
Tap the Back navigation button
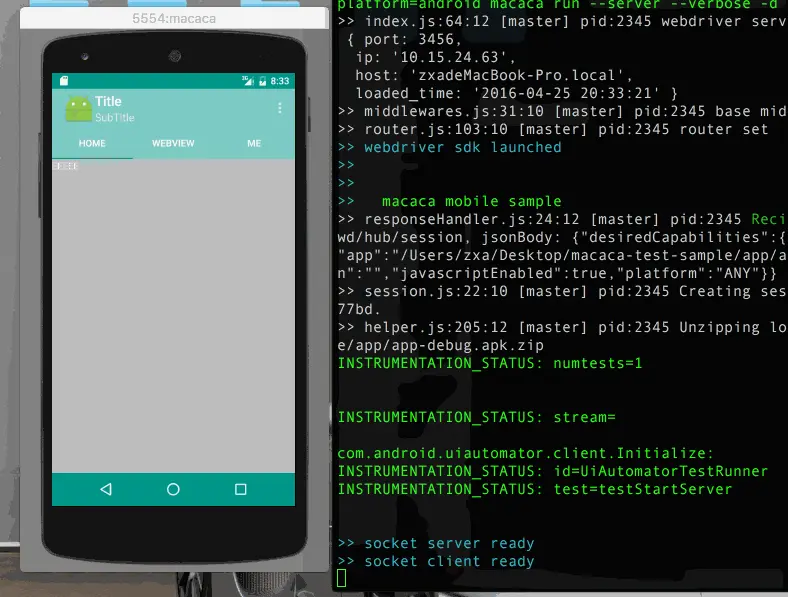[x=106, y=489]
